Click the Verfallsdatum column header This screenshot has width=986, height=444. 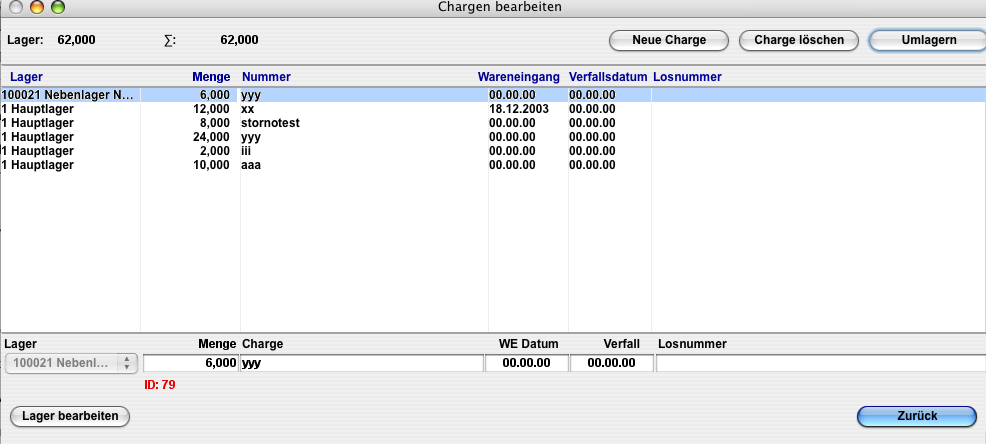point(607,77)
